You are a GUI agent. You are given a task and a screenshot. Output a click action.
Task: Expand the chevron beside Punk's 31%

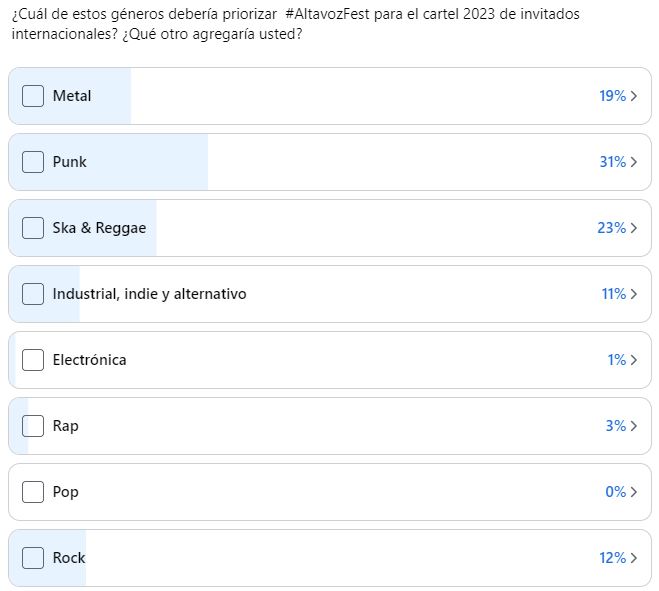tap(634, 162)
